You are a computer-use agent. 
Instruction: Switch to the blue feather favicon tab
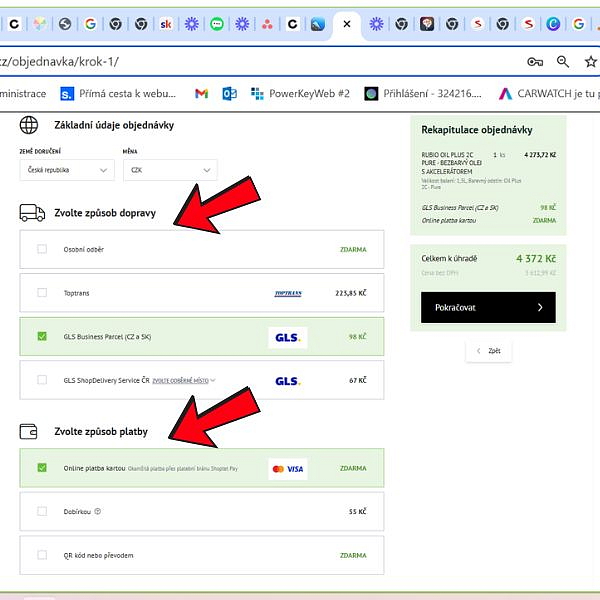tap(318, 24)
